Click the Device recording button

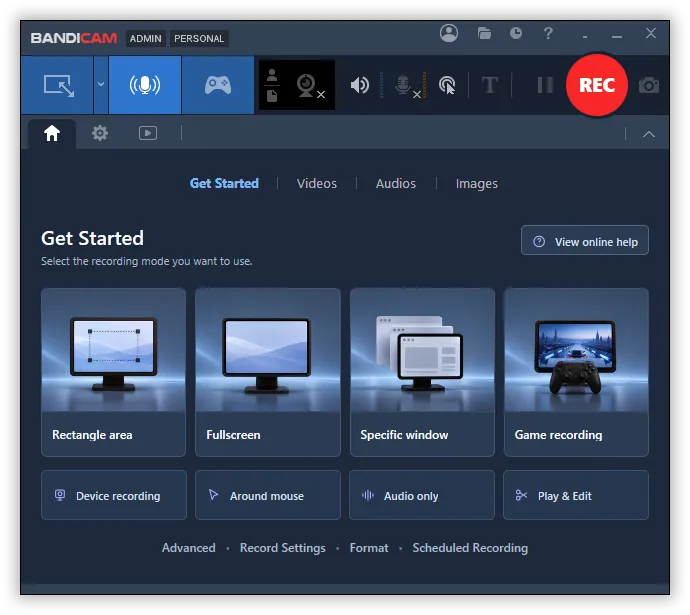click(114, 495)
